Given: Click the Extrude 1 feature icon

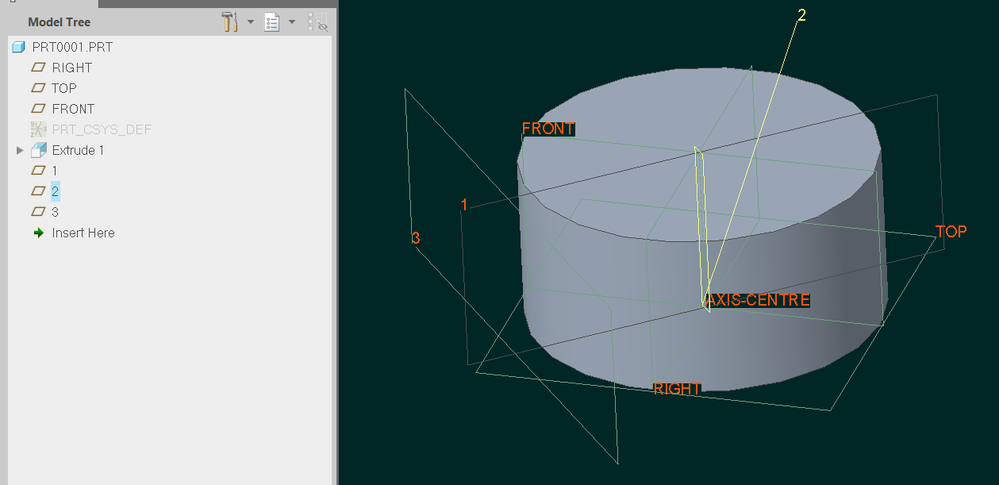Looking at the screenshot, I should [39, 150].
